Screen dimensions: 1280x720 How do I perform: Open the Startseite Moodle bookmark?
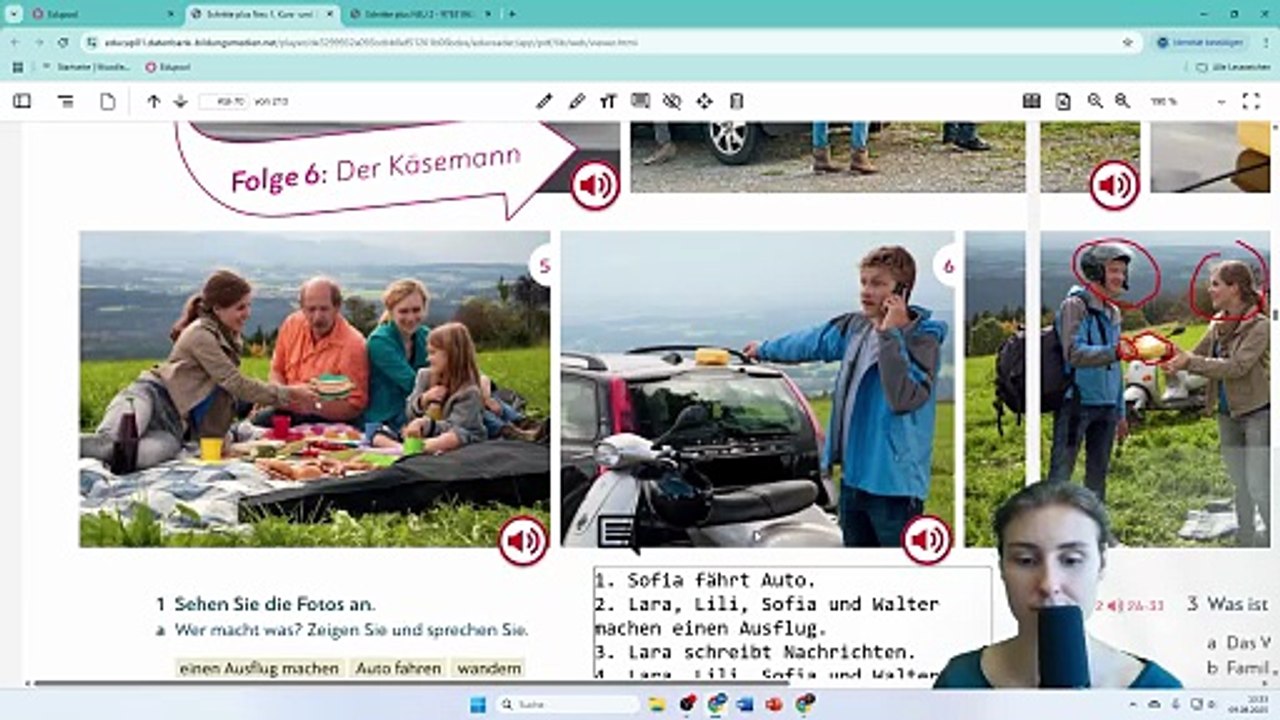point(85,67)
